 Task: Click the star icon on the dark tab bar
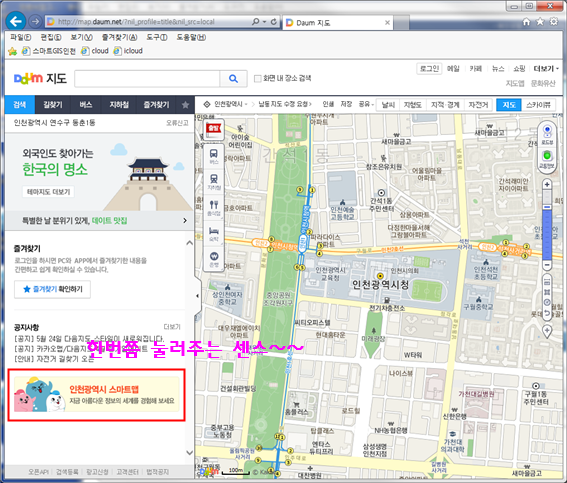pyautogui.click(x=185, y=105)
